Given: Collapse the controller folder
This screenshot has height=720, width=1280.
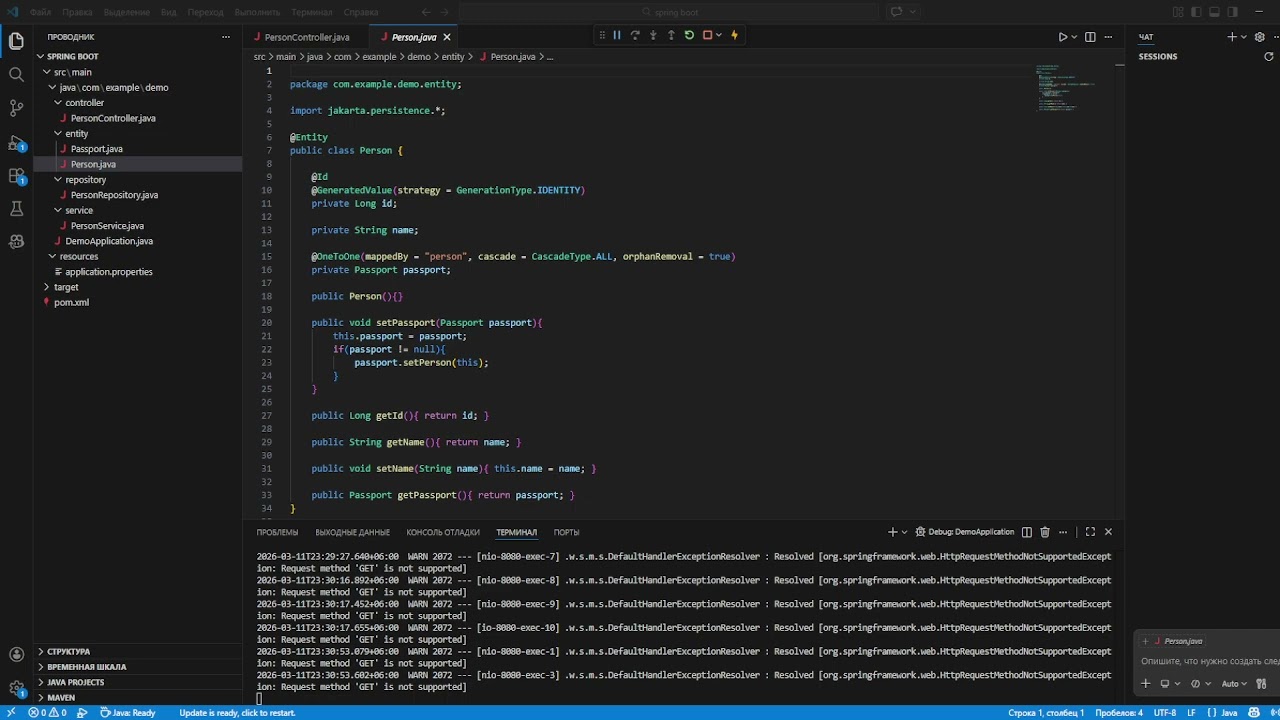Looking at the screenshot, I should coord(84,103).
